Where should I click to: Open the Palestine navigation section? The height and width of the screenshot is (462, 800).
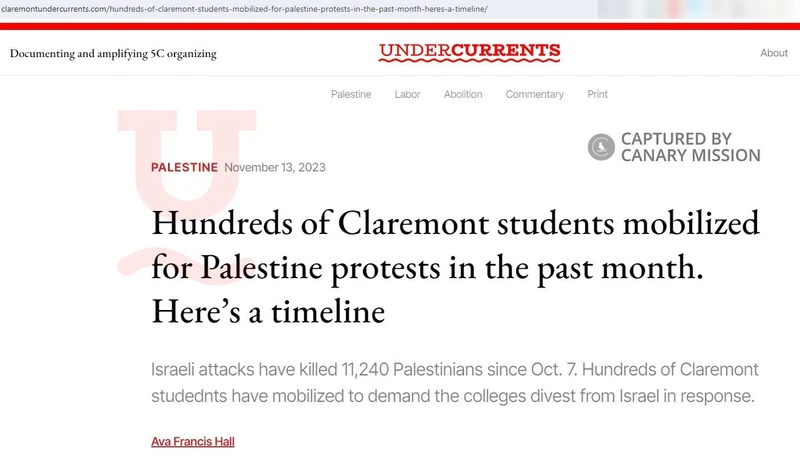(x=351, y=94)
